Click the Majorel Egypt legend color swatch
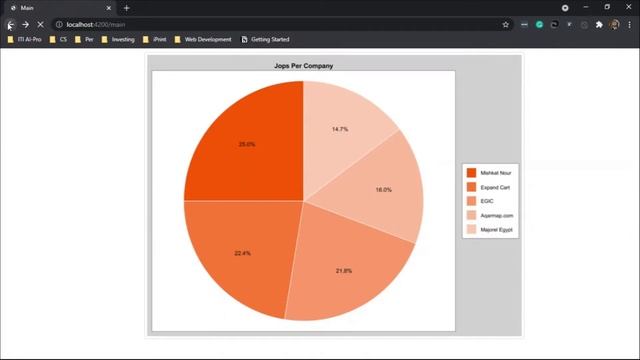 471,229
